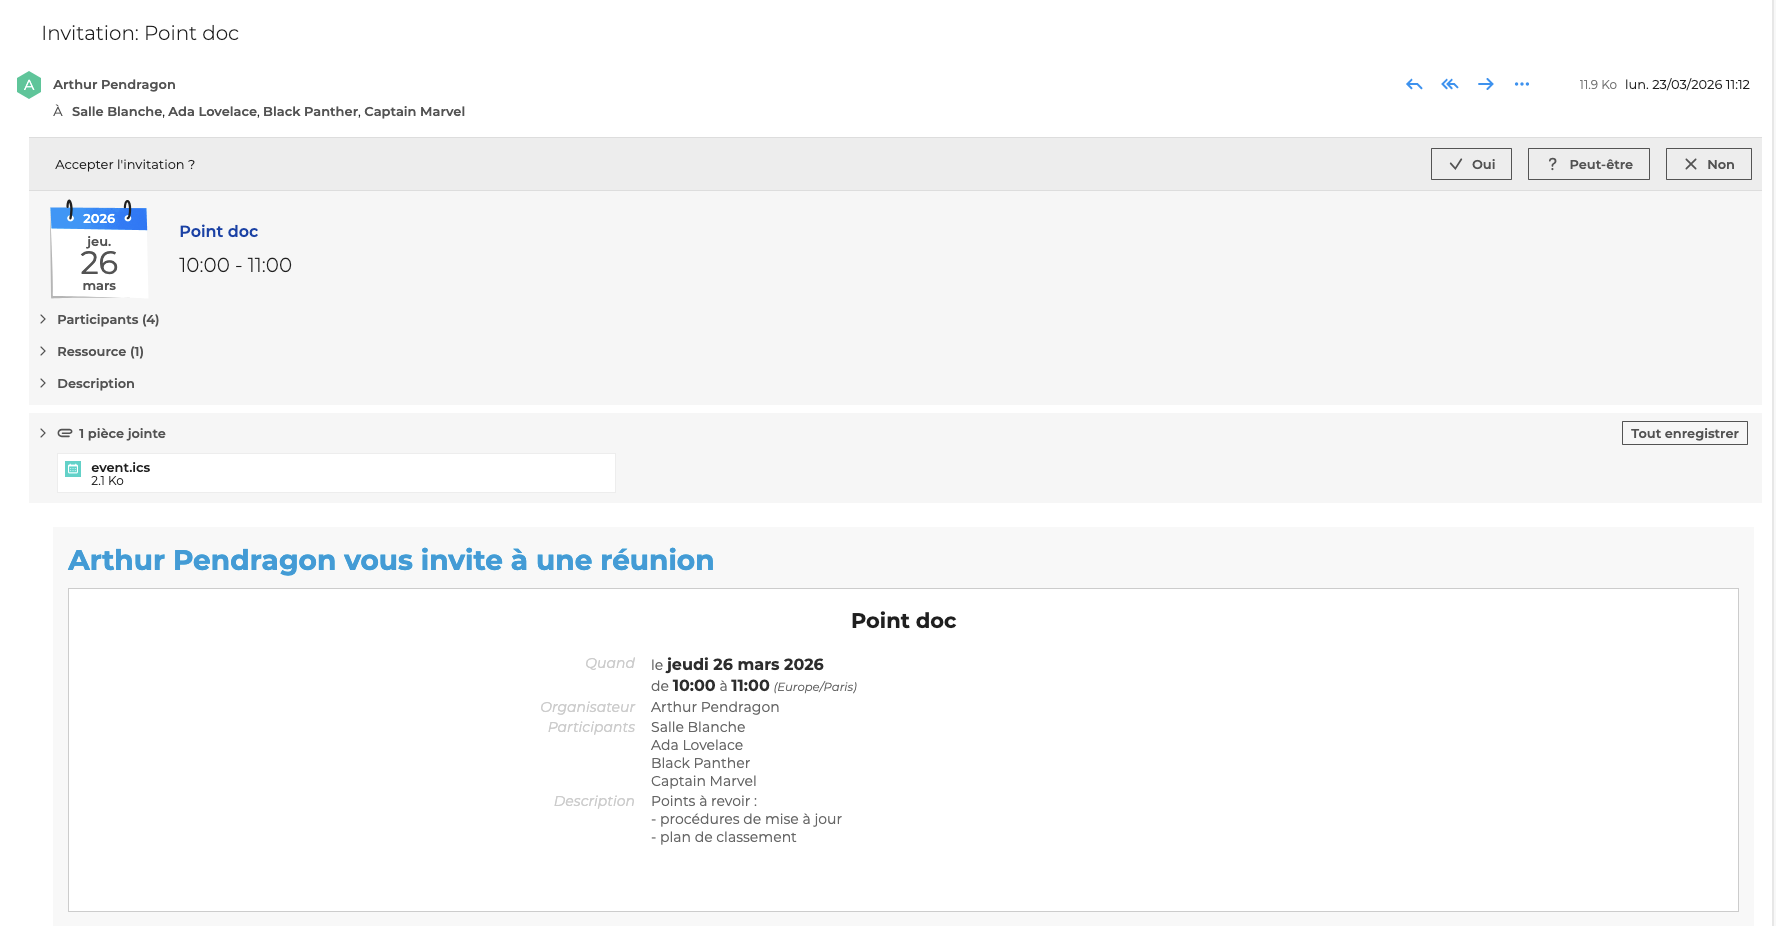Open the Point doc event title link
The image size is (1776, 926).
tap(218, 231)
